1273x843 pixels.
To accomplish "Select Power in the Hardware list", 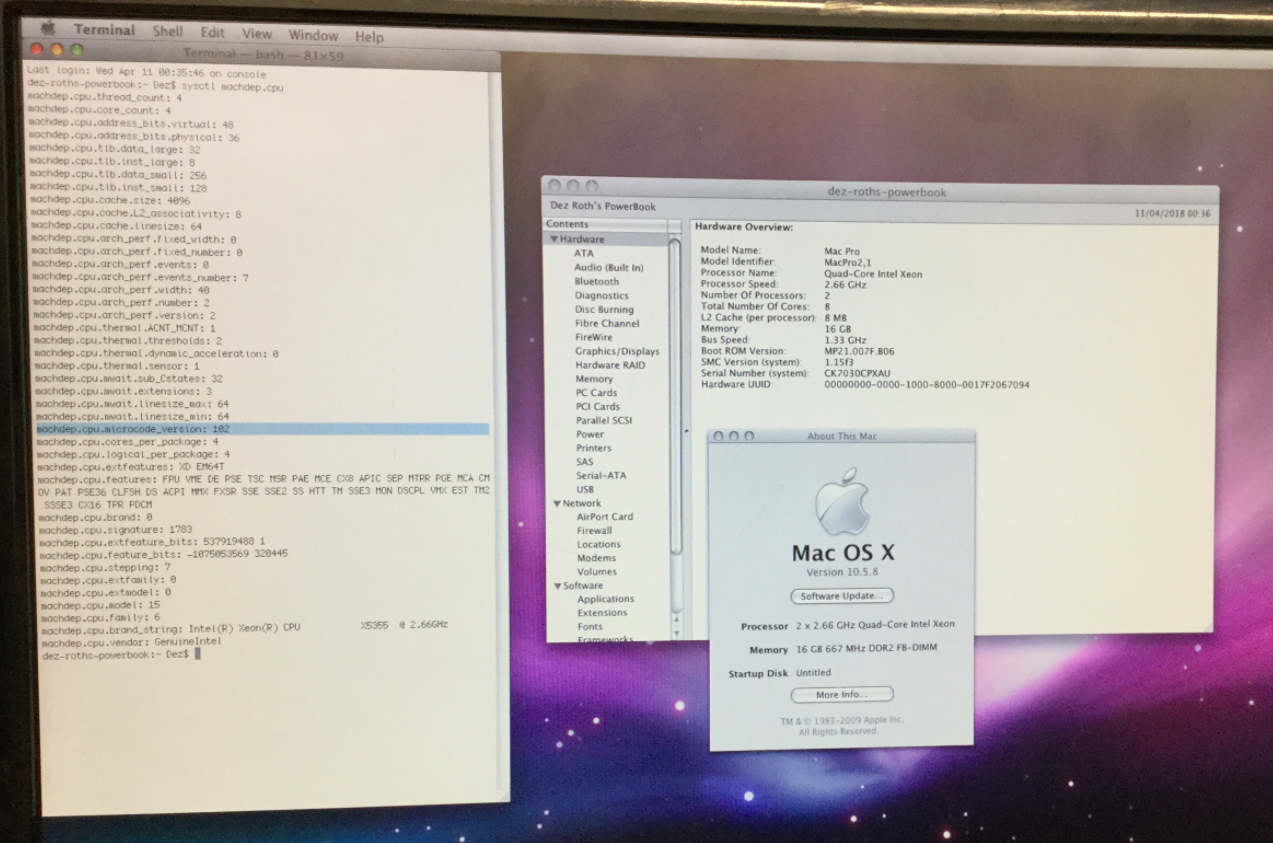I will click(590, 435).
